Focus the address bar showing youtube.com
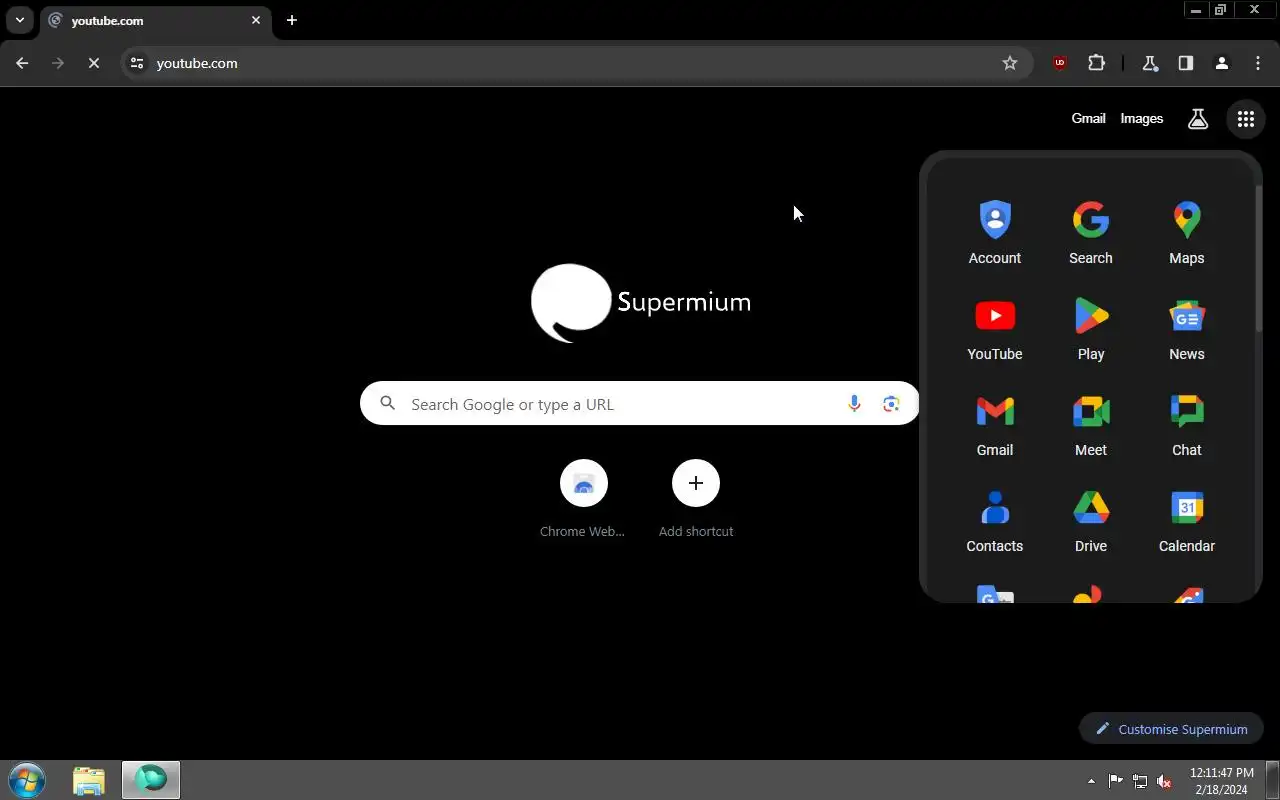 click(575, 63)
